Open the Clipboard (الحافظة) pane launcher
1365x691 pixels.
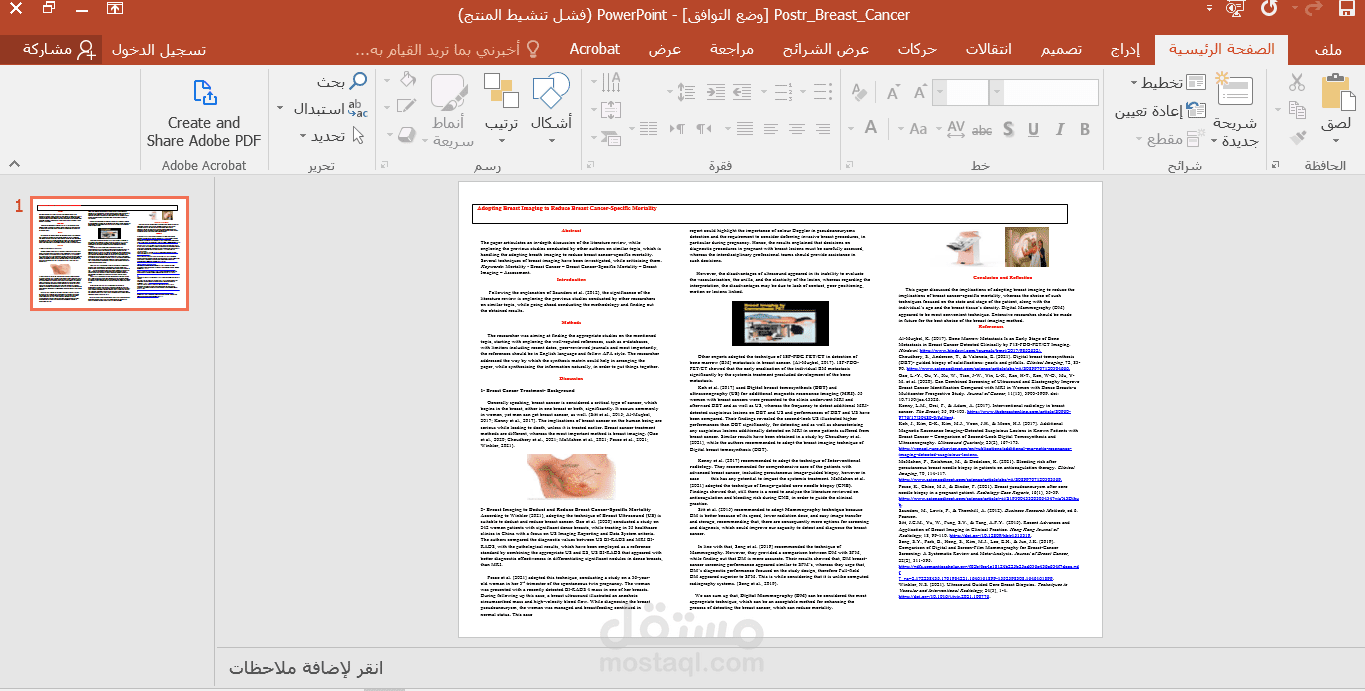[x=1273, y=165]
